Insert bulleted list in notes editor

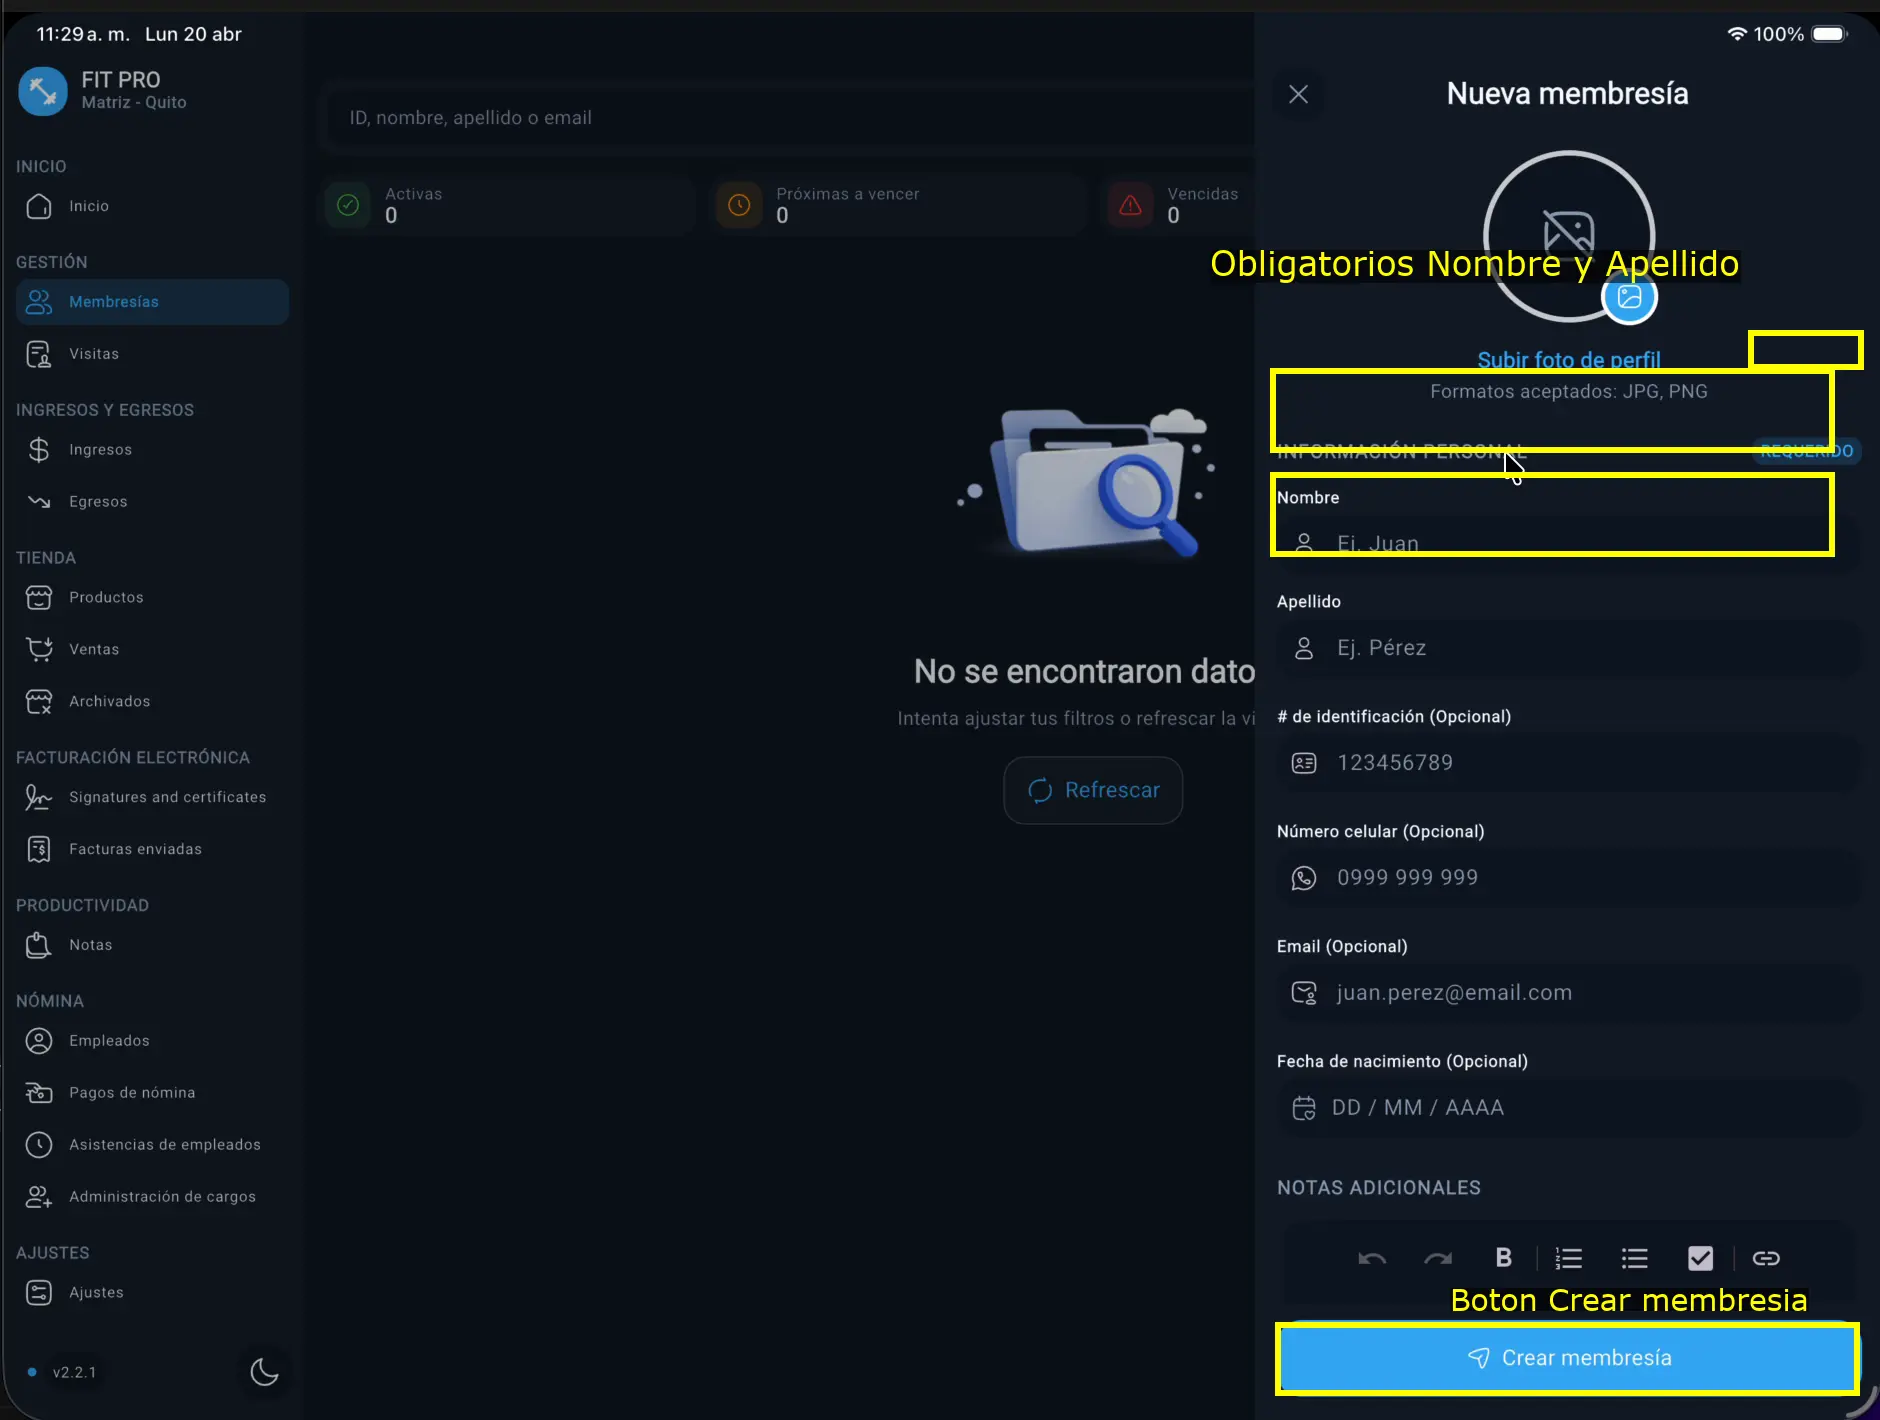pyautogui.click(x=1634, y=1258)
